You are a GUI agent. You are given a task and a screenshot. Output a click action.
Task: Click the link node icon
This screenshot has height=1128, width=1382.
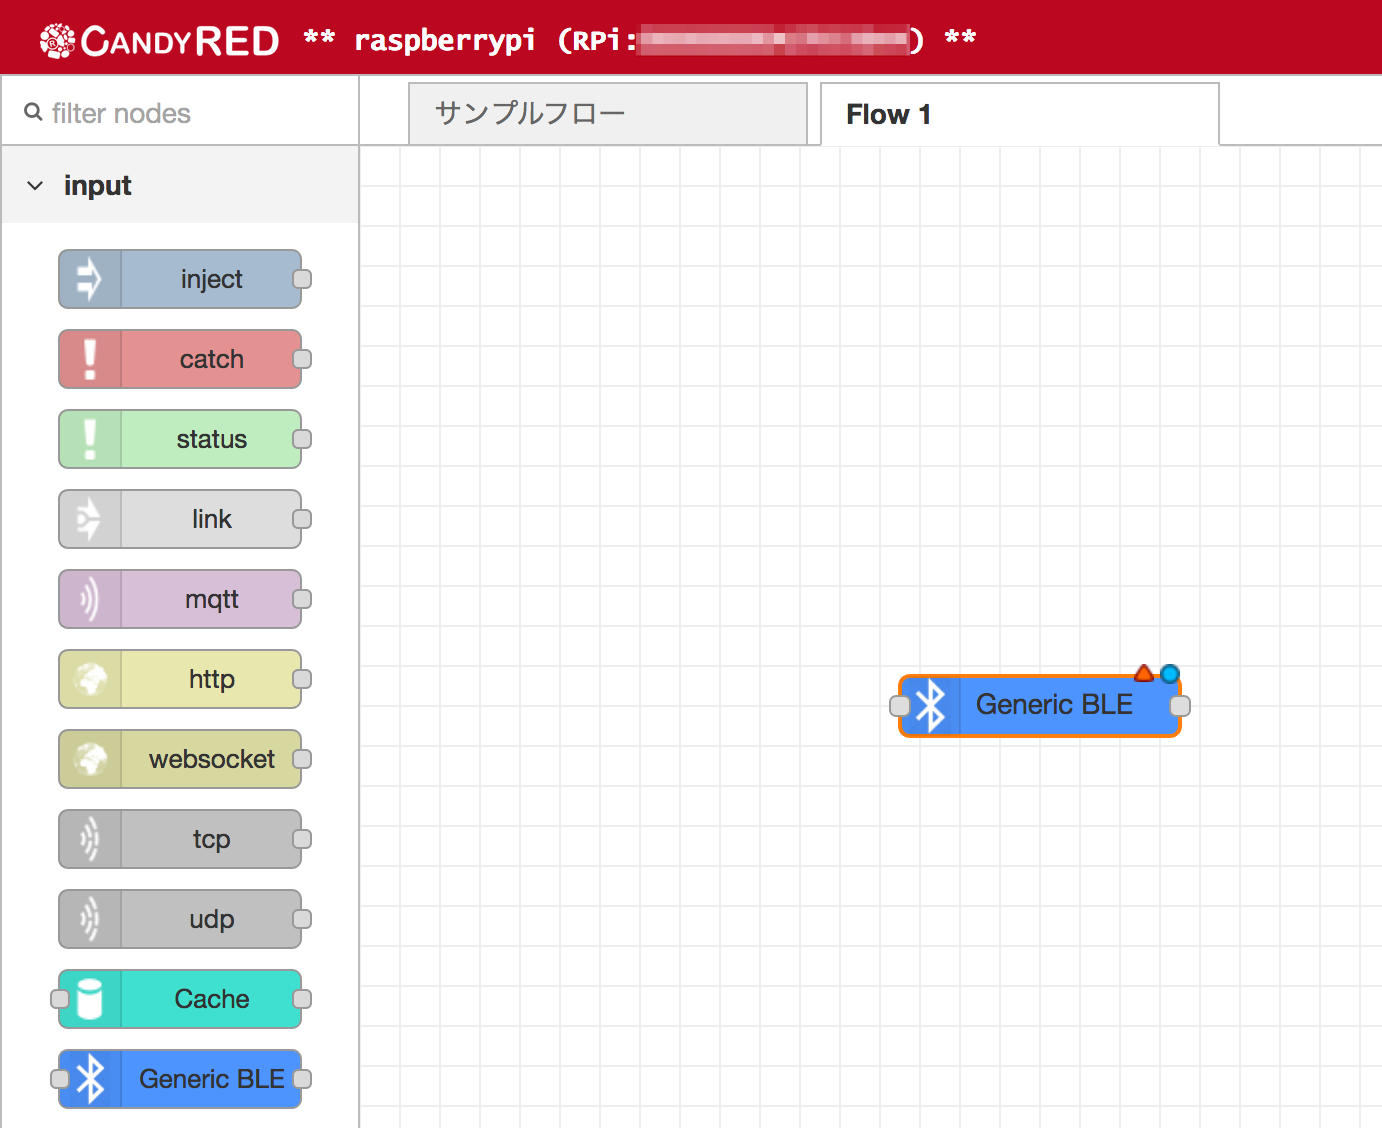tap(90, 519)
